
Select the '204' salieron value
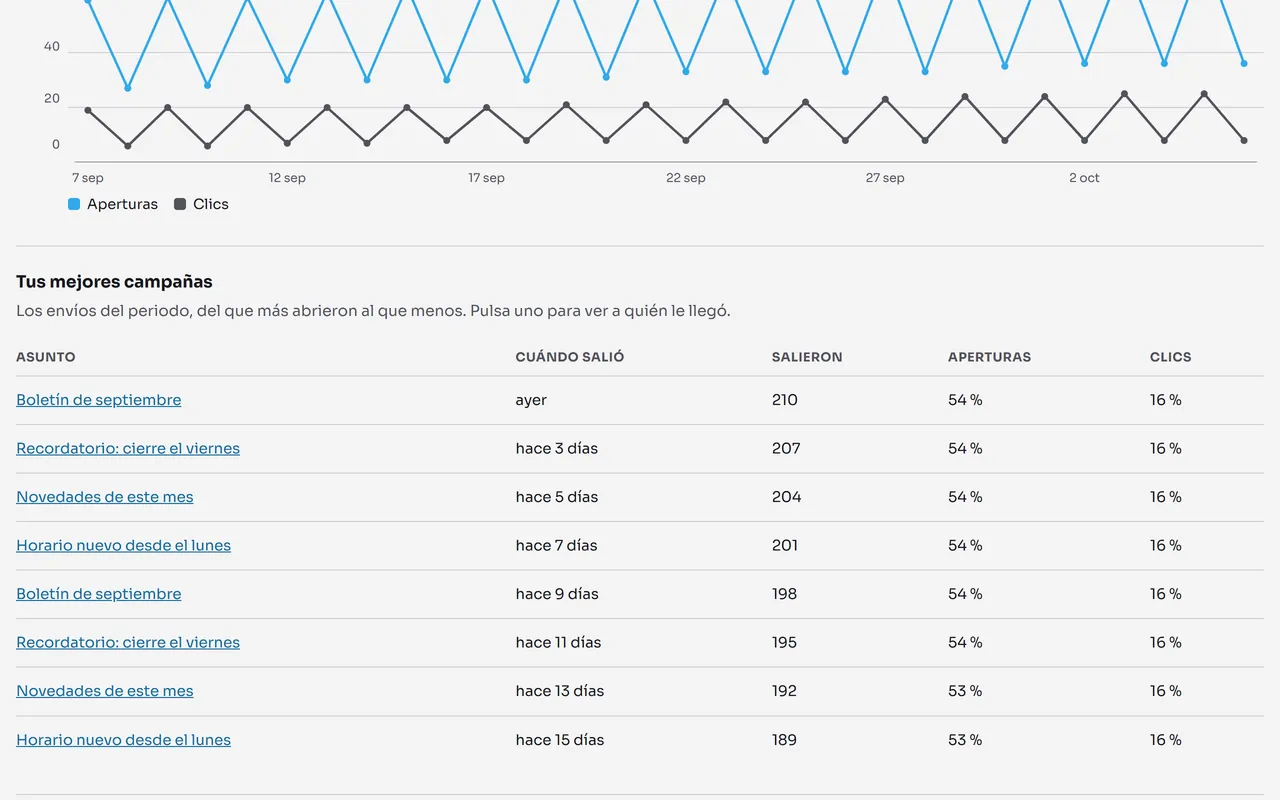coord(786,497)
